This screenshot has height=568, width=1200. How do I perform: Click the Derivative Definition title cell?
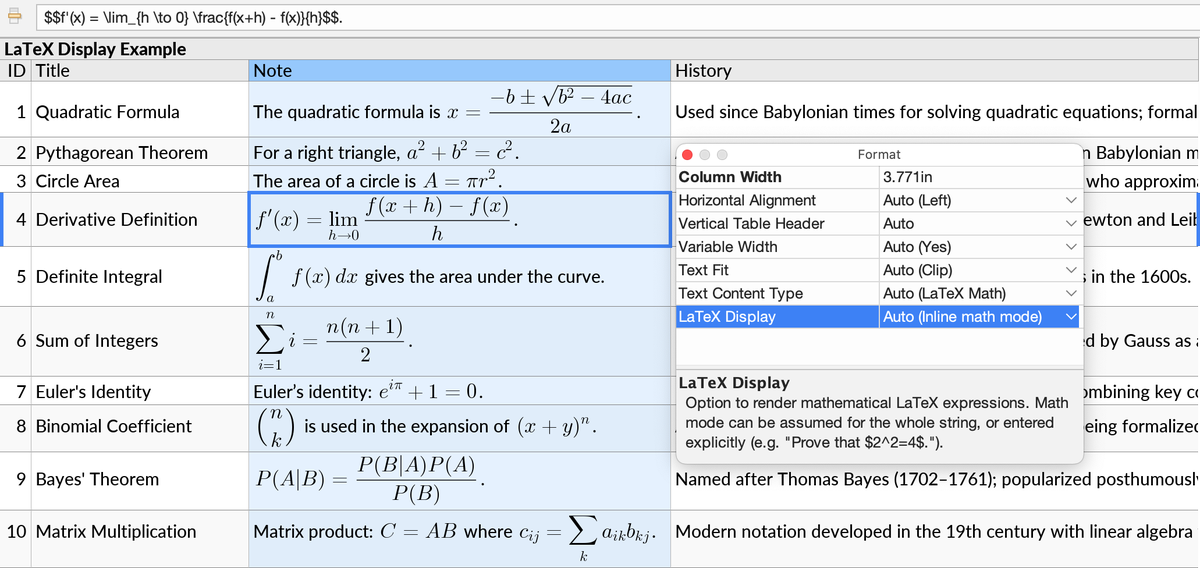[x=140, y=219]
